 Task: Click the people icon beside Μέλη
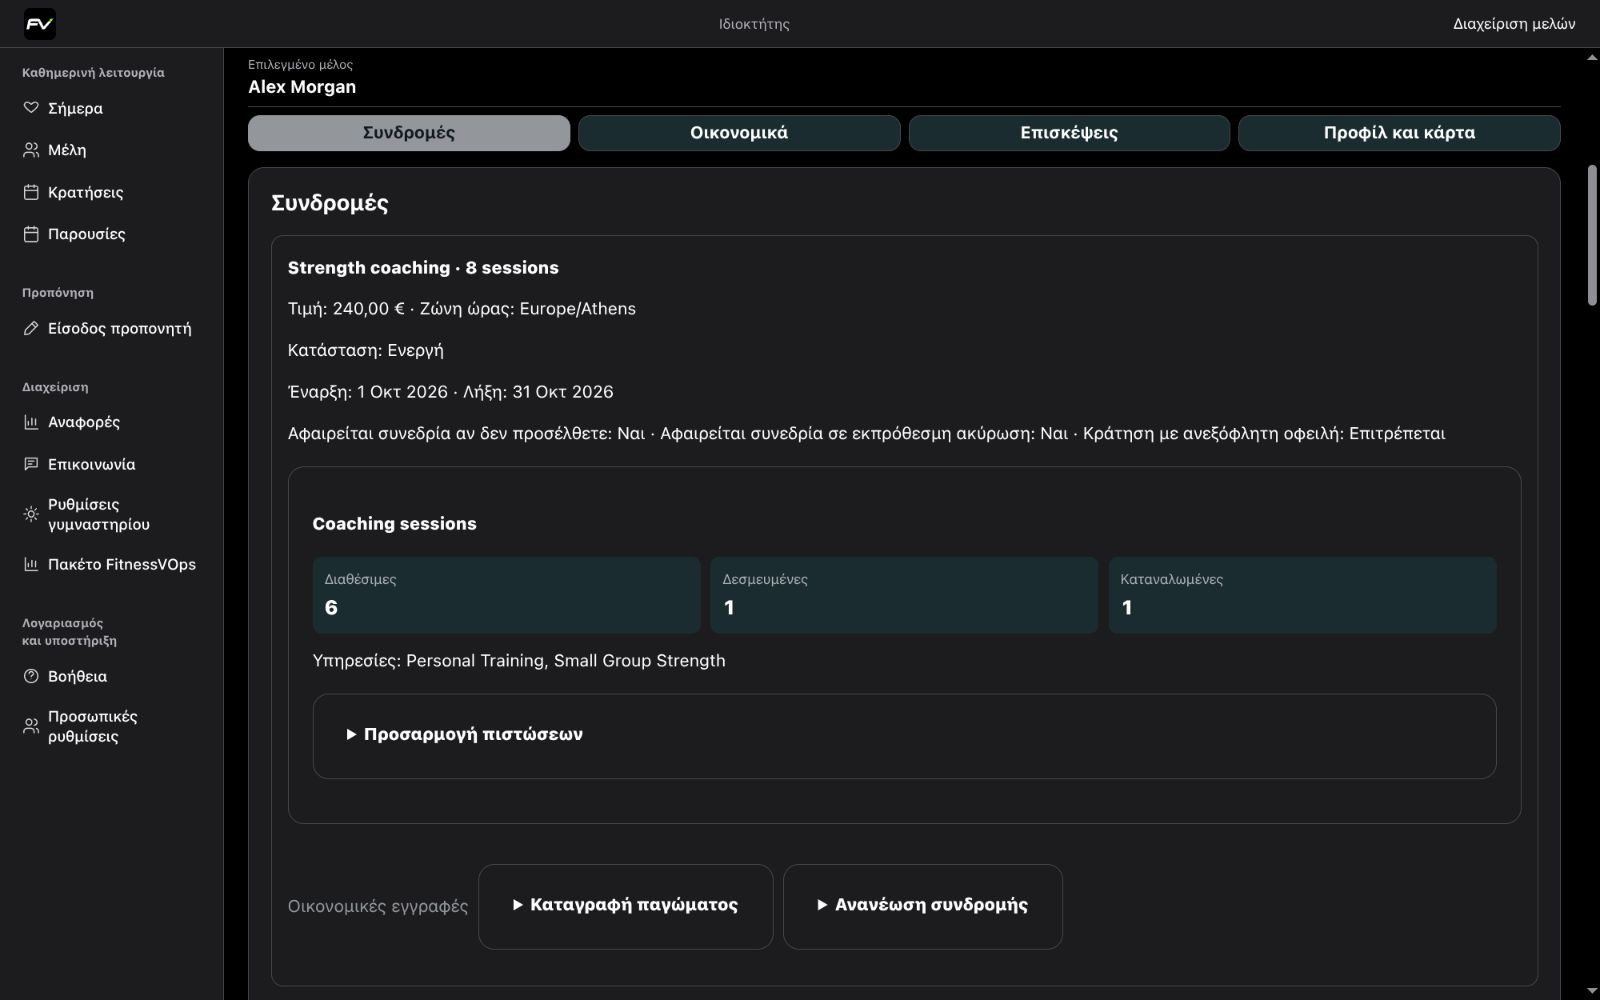click(x=31, y=150)
